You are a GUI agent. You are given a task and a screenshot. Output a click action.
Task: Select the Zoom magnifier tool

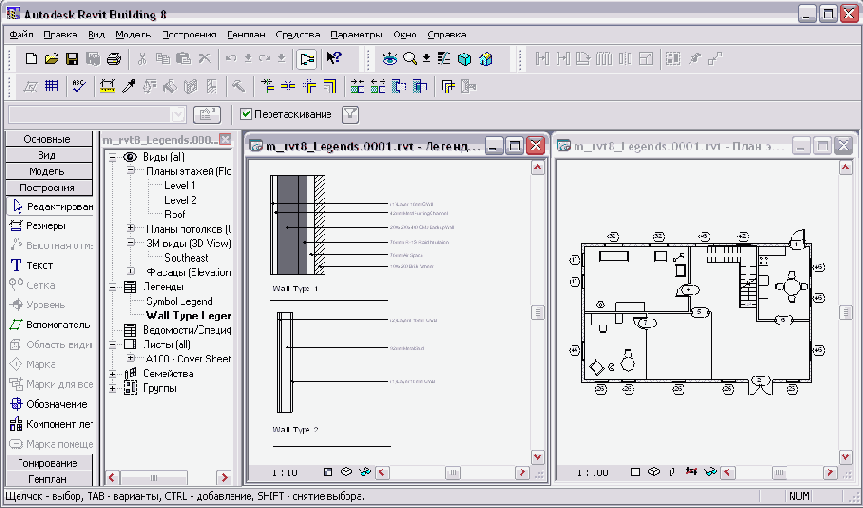[409, 58]
